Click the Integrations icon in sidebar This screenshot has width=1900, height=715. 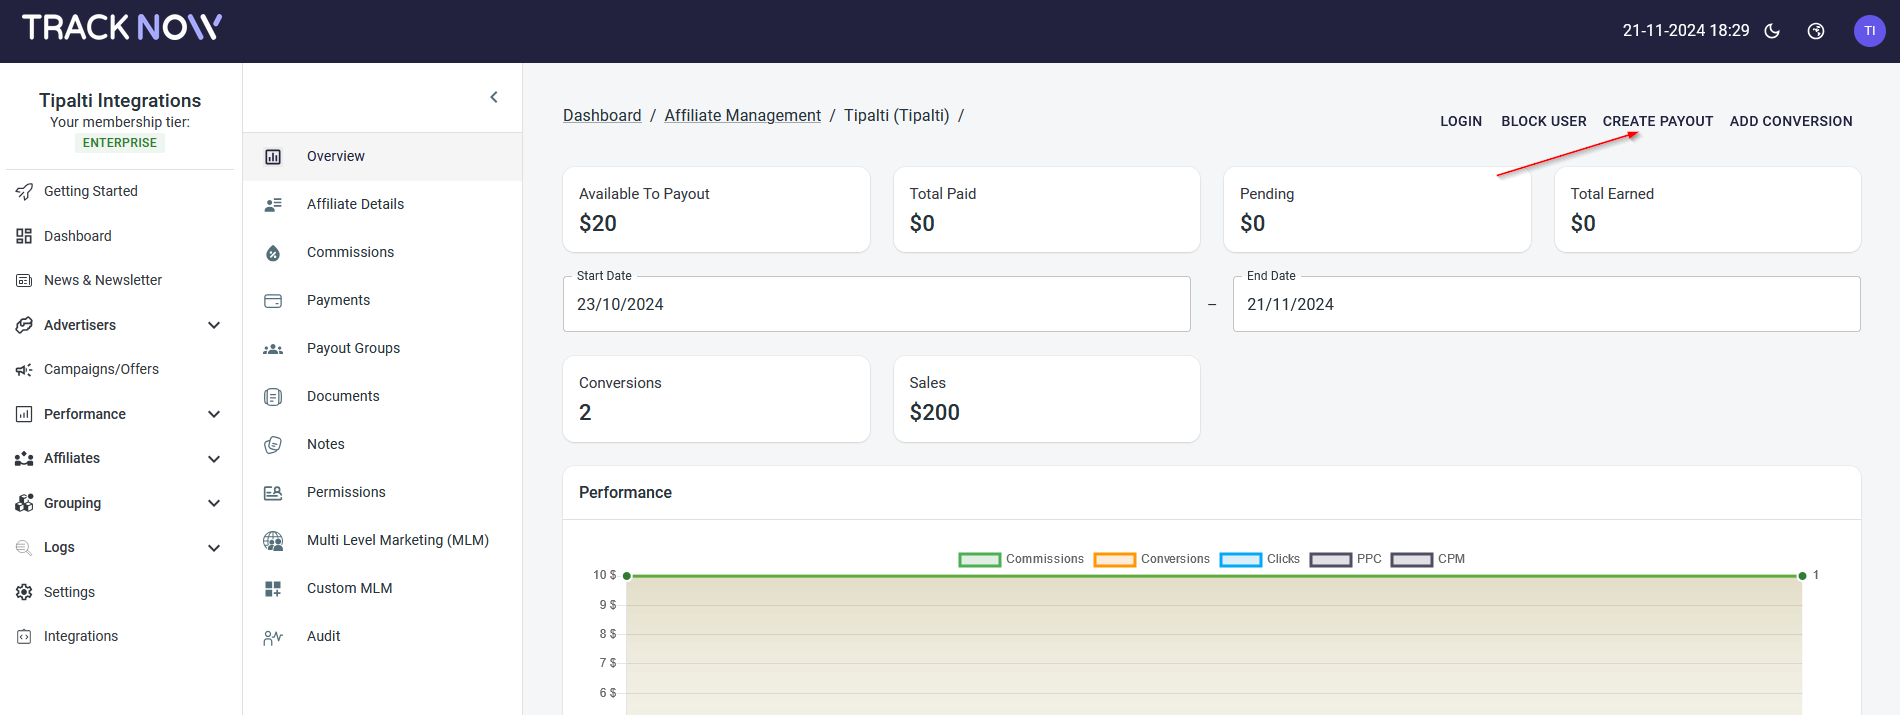click(24, 637)
